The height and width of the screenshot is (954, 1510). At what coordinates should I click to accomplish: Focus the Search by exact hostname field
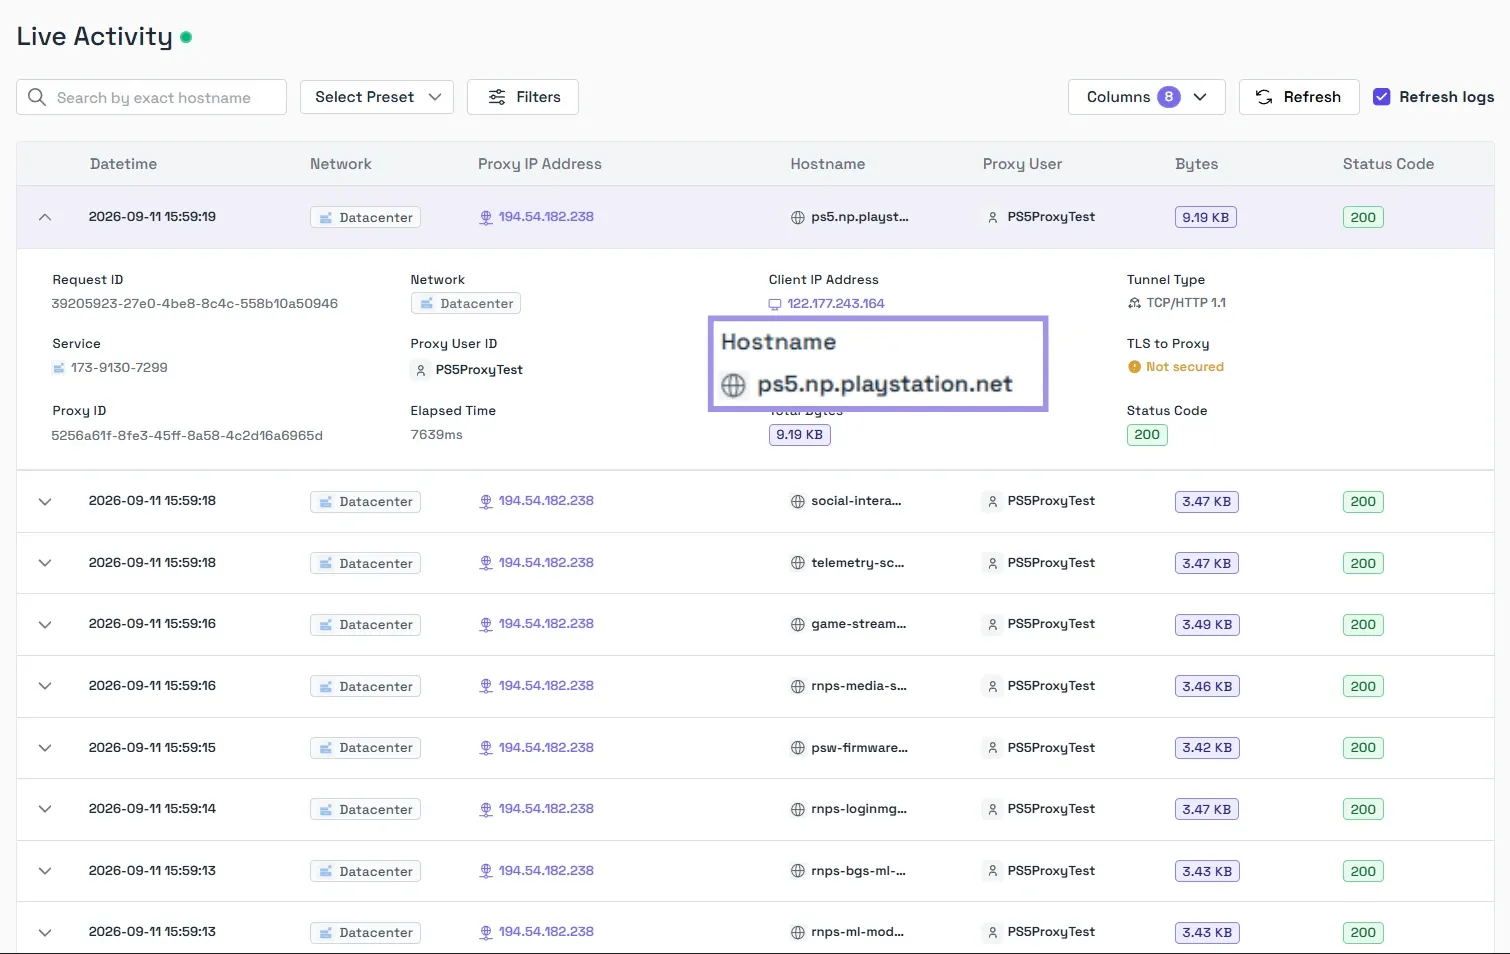pos(151,97)
